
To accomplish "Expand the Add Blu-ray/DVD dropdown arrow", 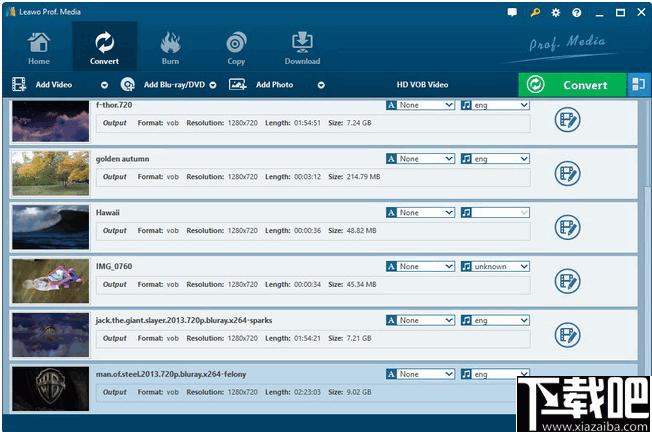I will [213, 85].
